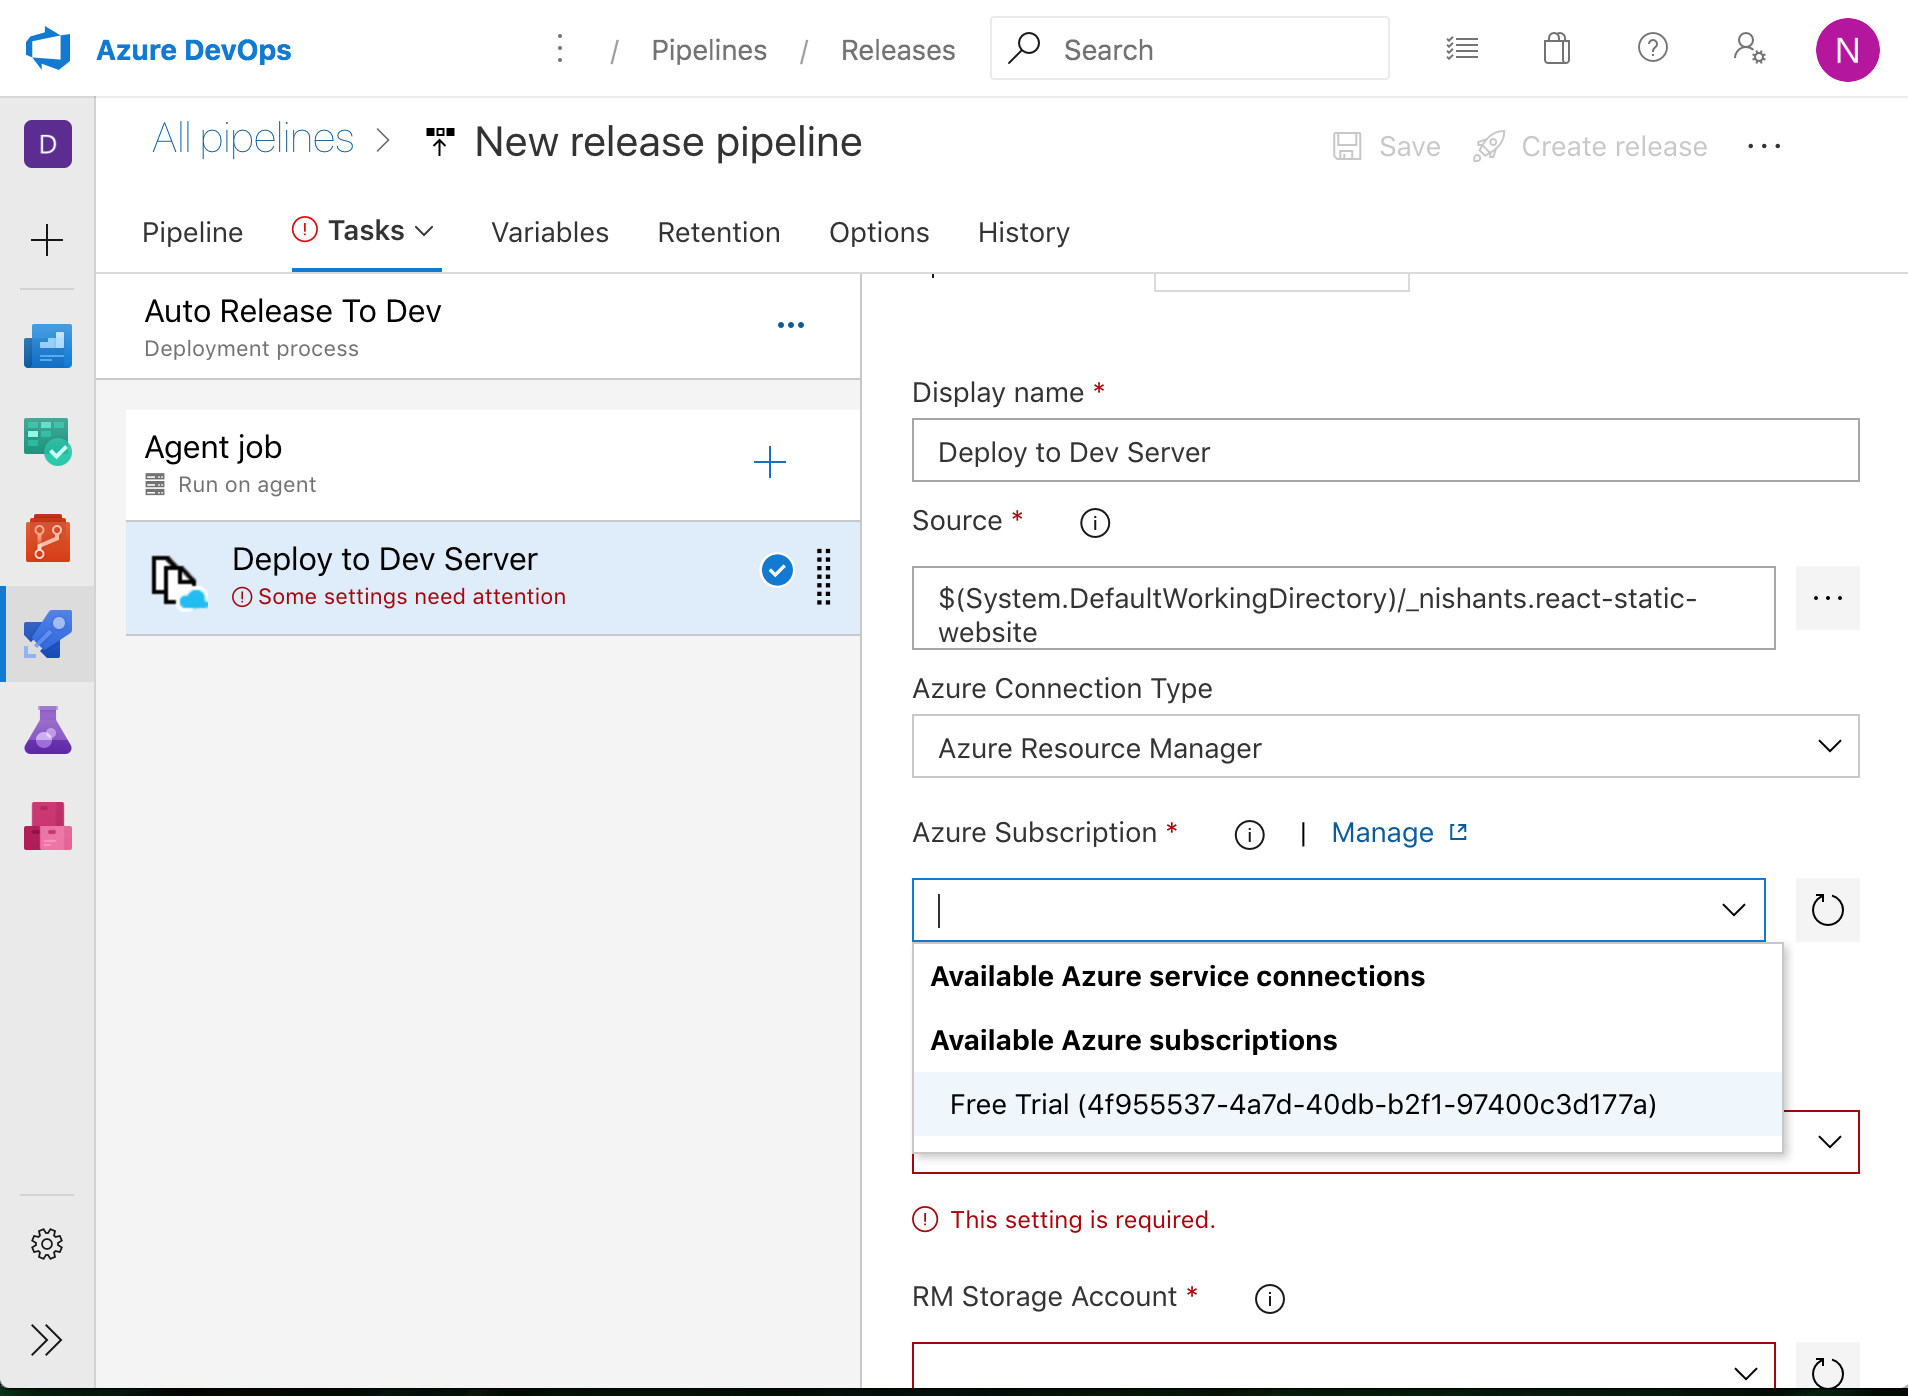Open the more actions ellipsis near Create release
Screen dimensions: 1908x1396
tap(1764, 146)
